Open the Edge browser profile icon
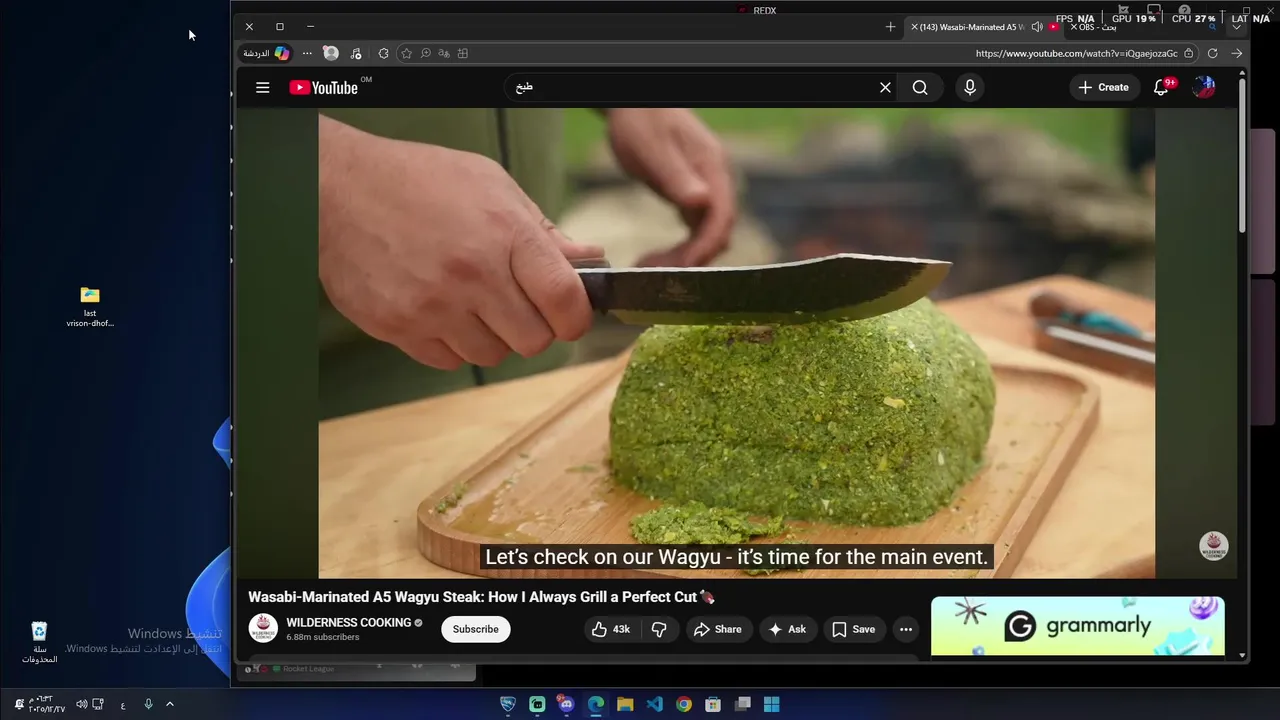1280x720 pixels. click(x=331, y=53)
